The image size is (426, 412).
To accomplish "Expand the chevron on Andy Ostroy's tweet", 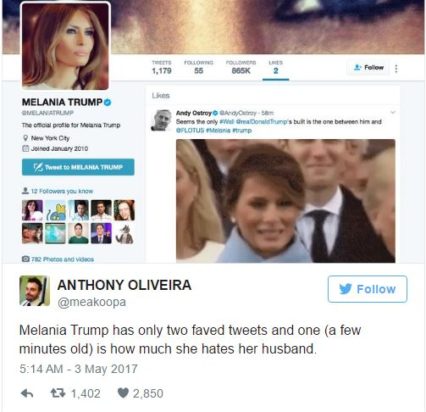I will click(x=393, y=113).
